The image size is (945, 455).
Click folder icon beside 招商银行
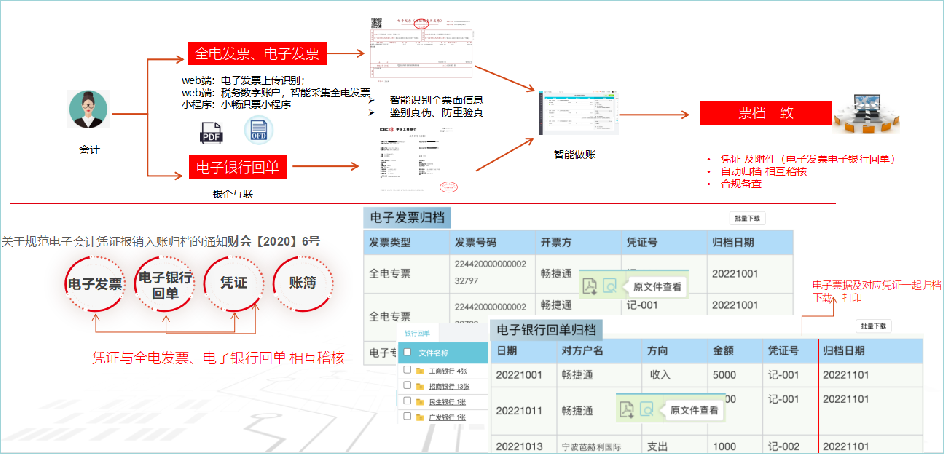(x=420, y=386)
